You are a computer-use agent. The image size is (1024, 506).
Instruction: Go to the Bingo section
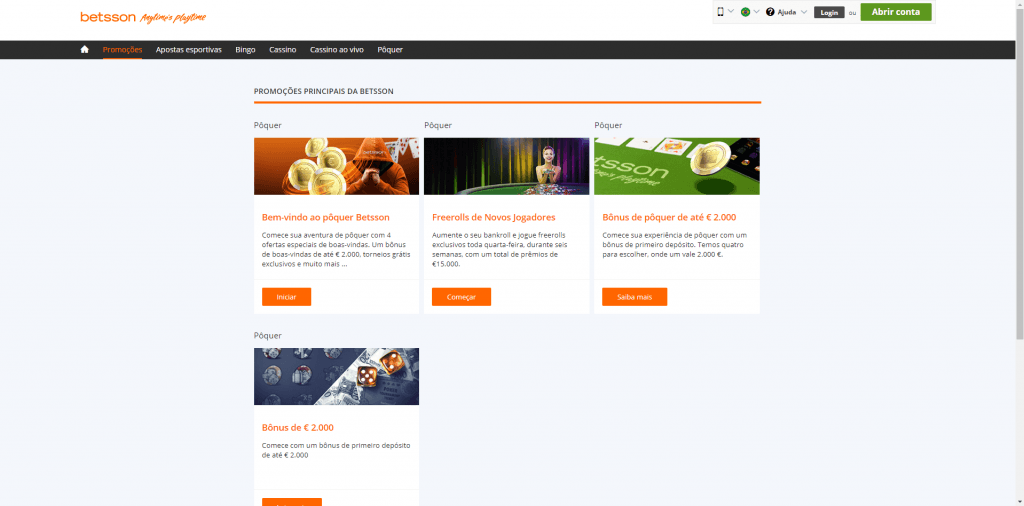pyautogui.click(x=246, y=50)
